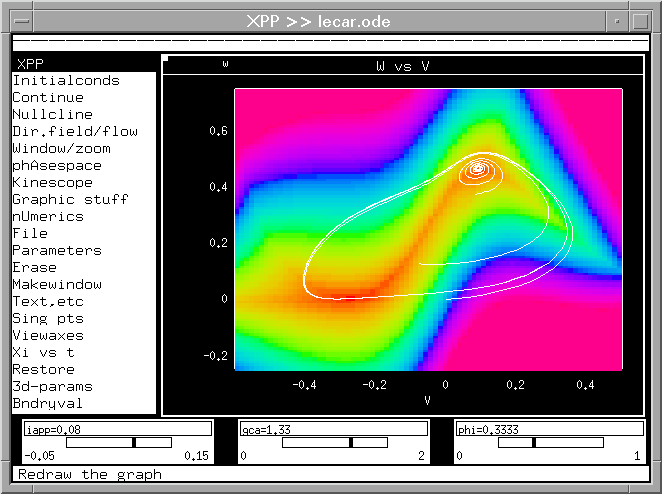This screenshot has width=662, height=494.
Task: Click the phi=0.3333 value field
Action: tap(550, 429)
